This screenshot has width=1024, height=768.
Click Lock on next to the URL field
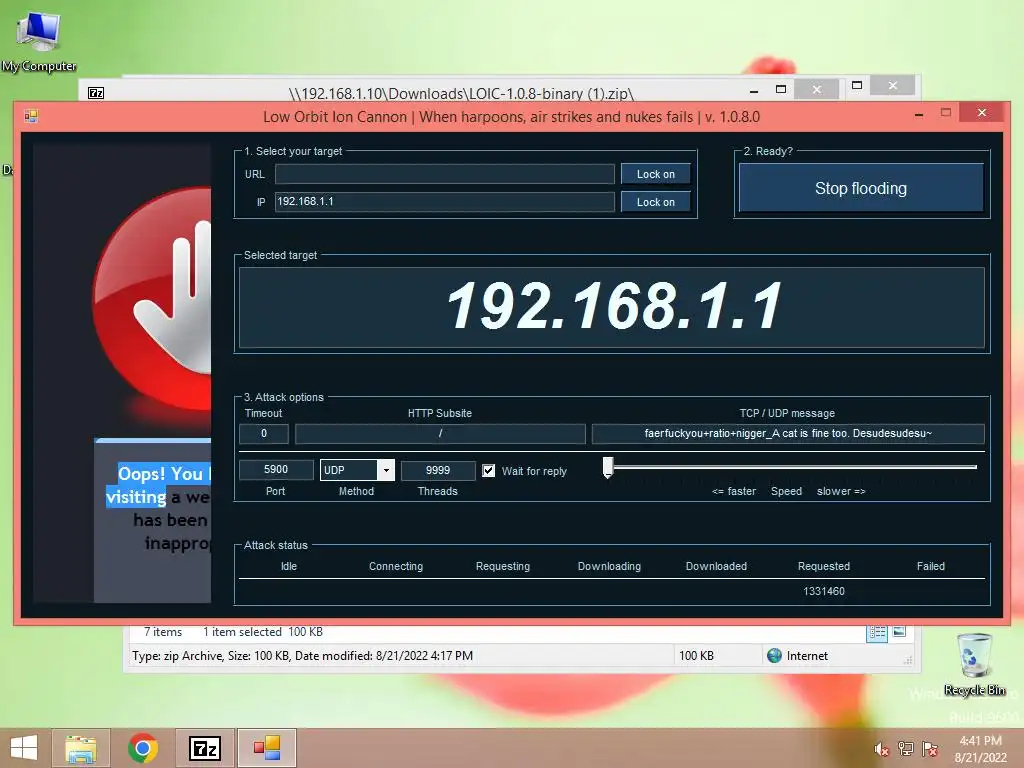(x=656, y=174)
